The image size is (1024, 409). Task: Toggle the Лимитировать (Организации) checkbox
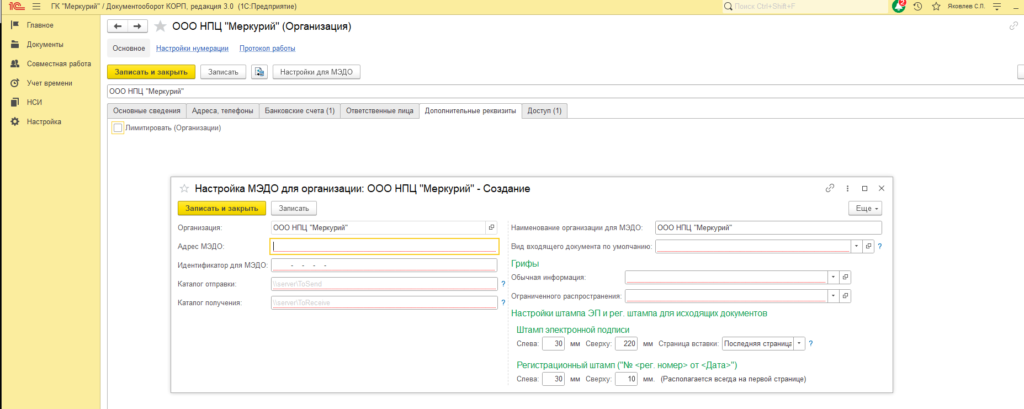(118, 128)
